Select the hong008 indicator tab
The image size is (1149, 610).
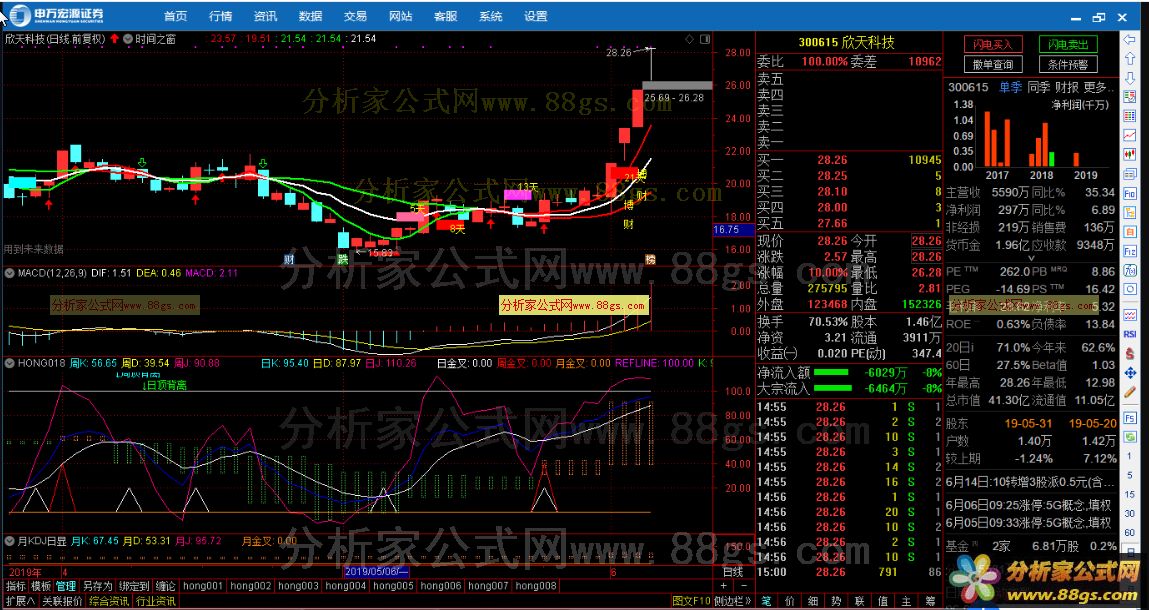(536, 586)
